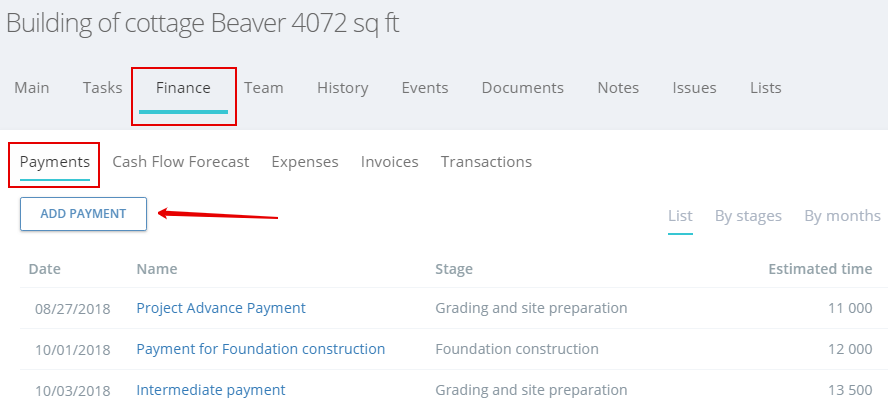
Task: Switch to By months view
Action: [x=842, y=216]
